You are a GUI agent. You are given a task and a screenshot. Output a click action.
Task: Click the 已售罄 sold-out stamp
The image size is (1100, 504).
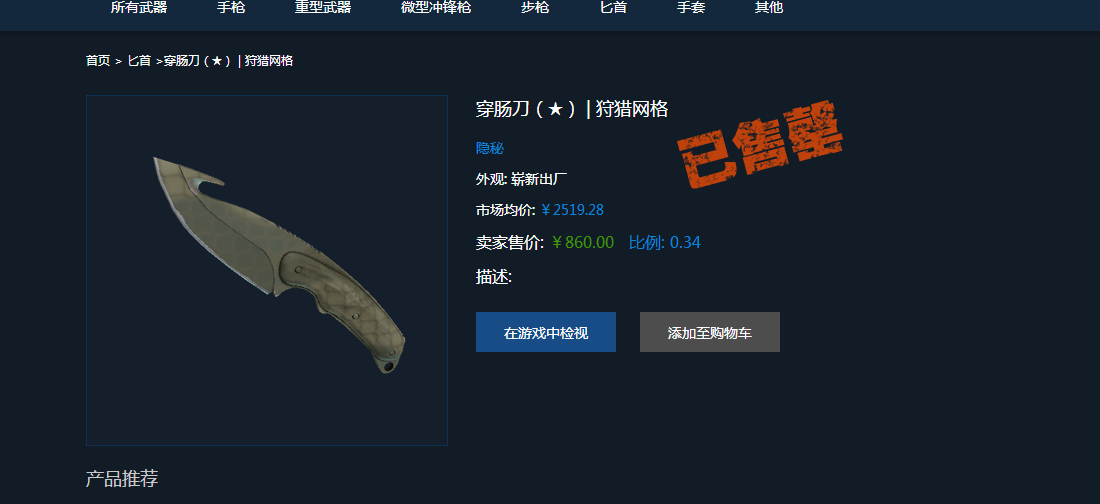[760, 146]
